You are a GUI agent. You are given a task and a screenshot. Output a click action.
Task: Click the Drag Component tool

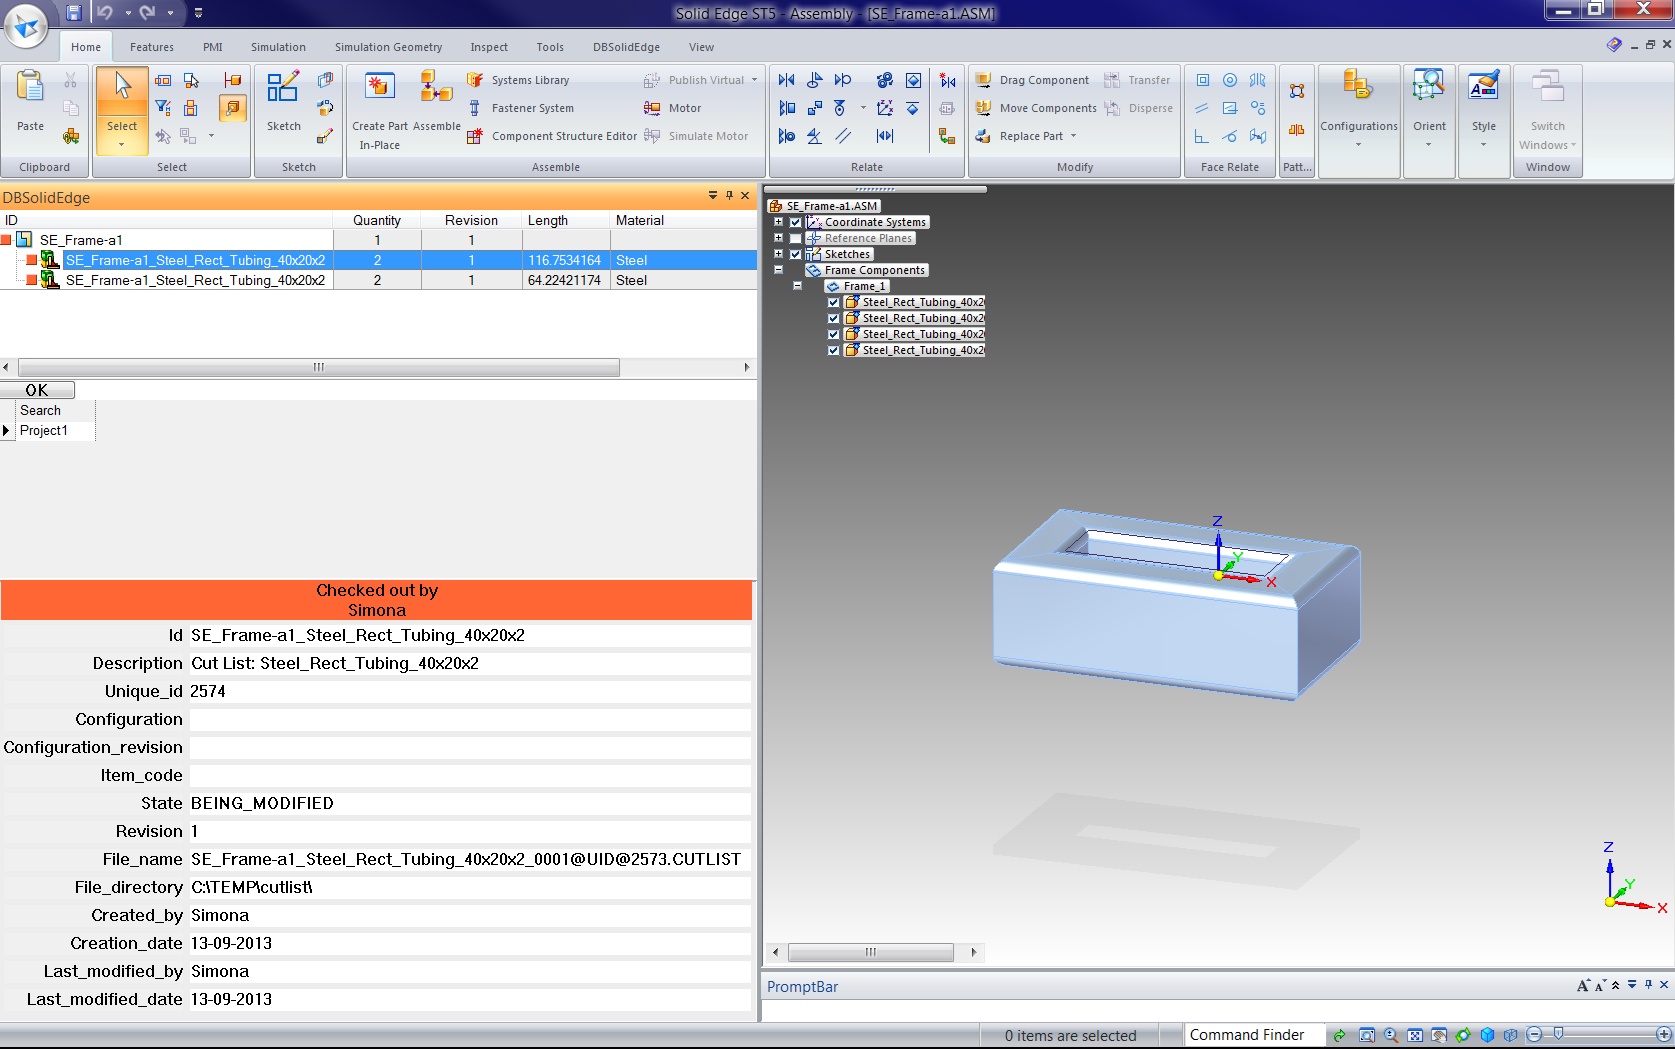[1032, 80]
